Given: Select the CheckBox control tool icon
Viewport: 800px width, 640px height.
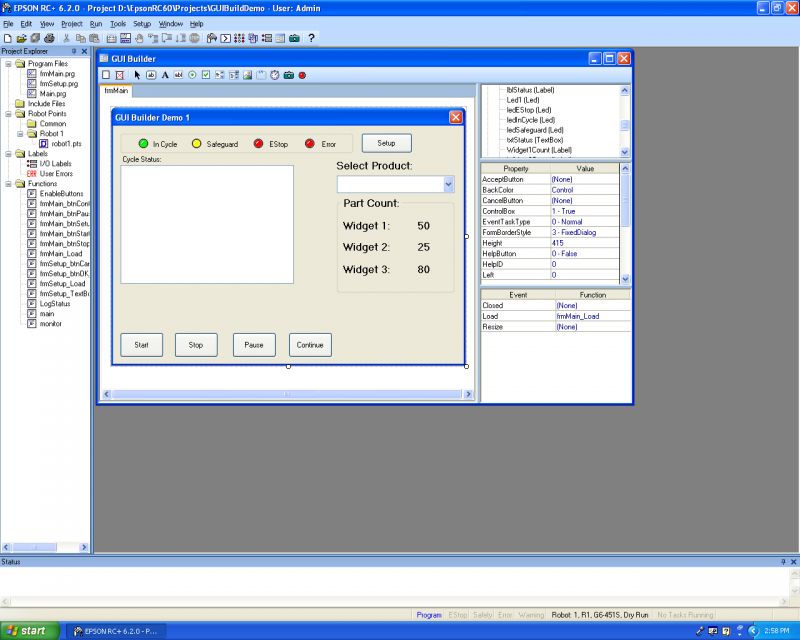Looking at the screenshot, I should pos(206,75).
